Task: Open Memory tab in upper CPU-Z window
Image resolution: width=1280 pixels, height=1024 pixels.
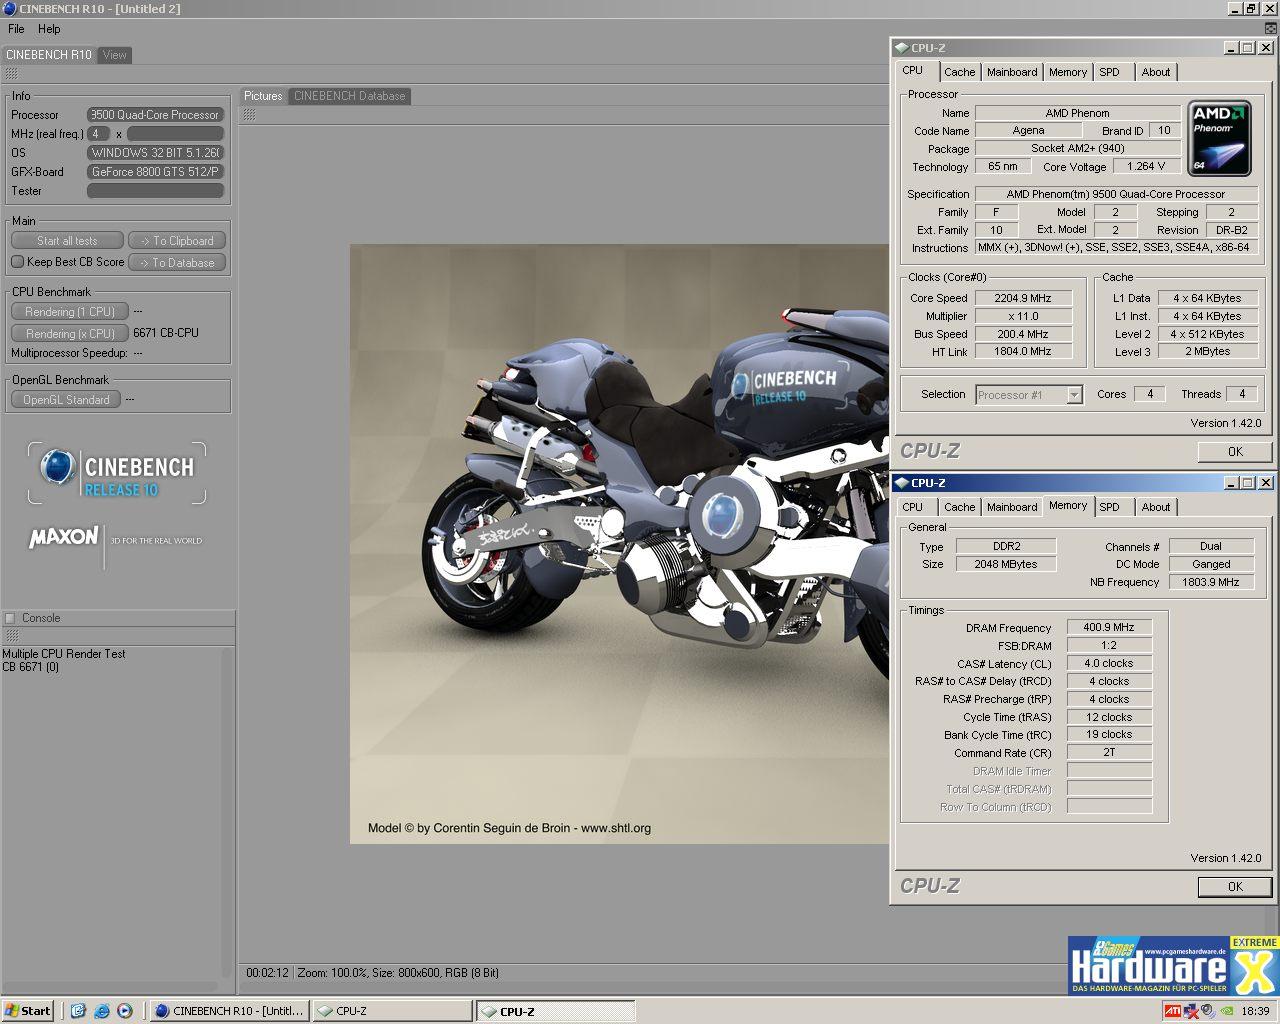Action: tap(1068, 72)
